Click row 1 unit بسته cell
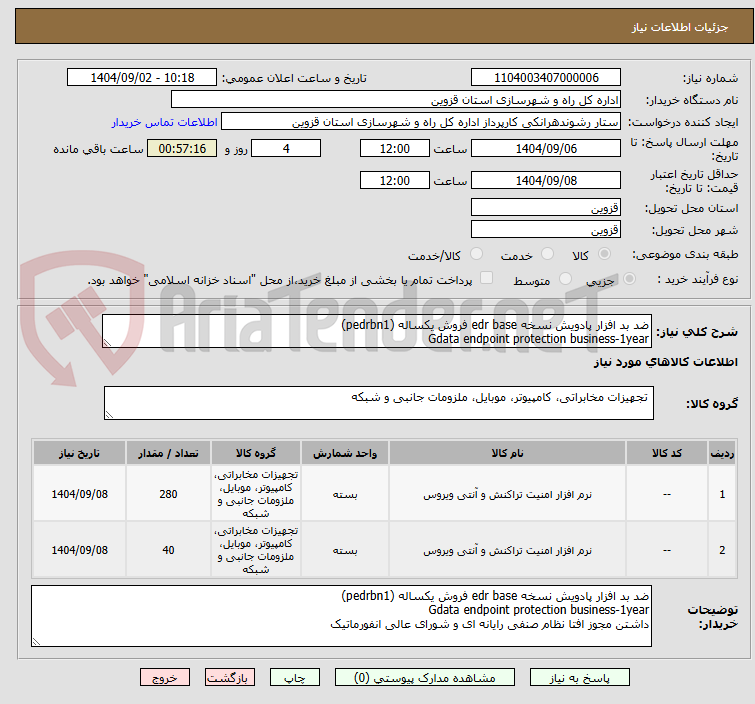The image size is (755, 704). 345,494
